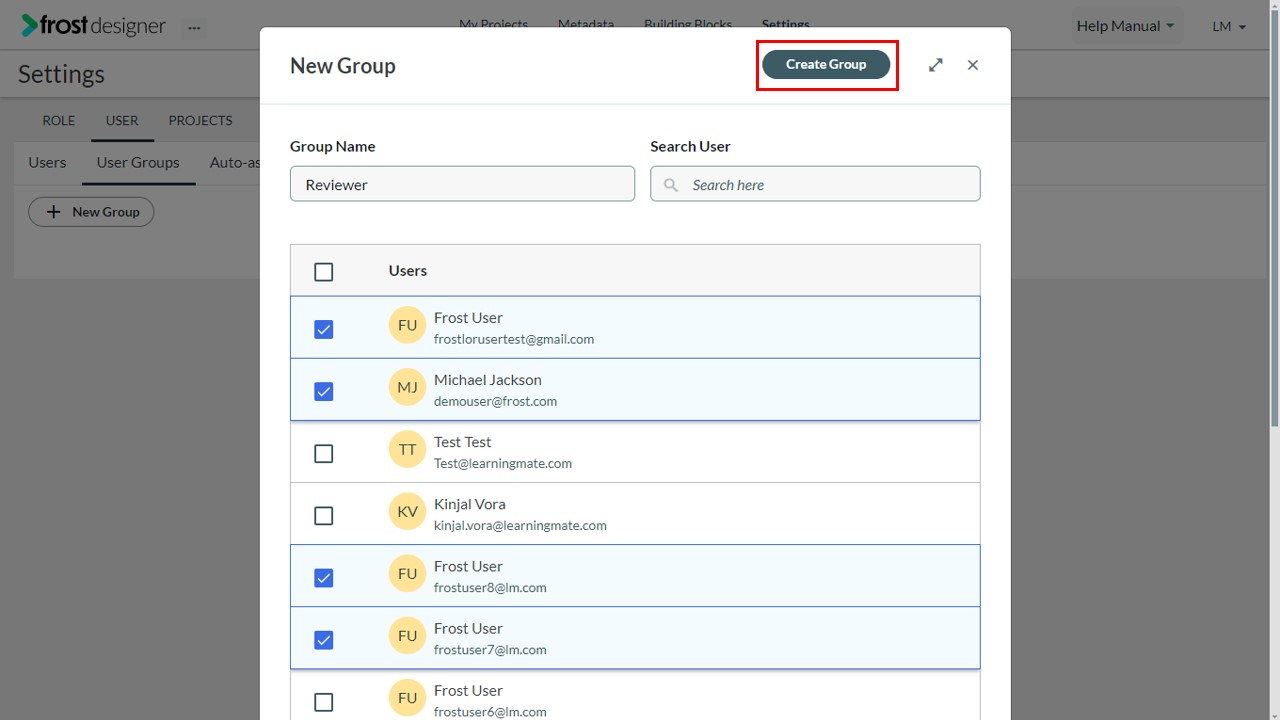This screenshot has height=720, width=1280.
Task: Click the Group Name input field
Action: pyautogui.click(x=462, y=184)
